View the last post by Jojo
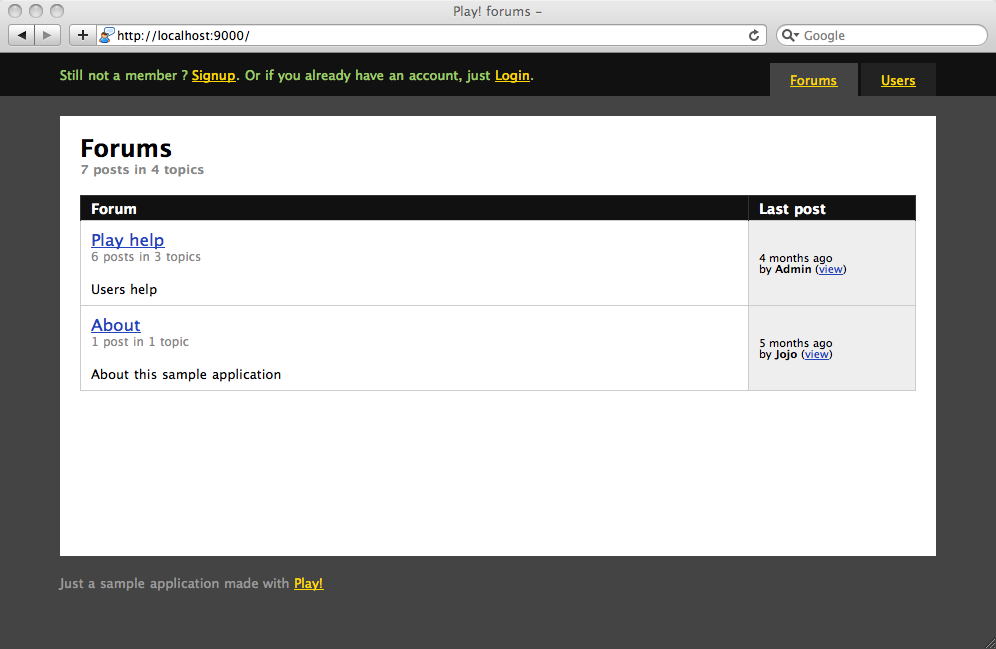Viewport: 996px width, 649px height. (816, 354)
